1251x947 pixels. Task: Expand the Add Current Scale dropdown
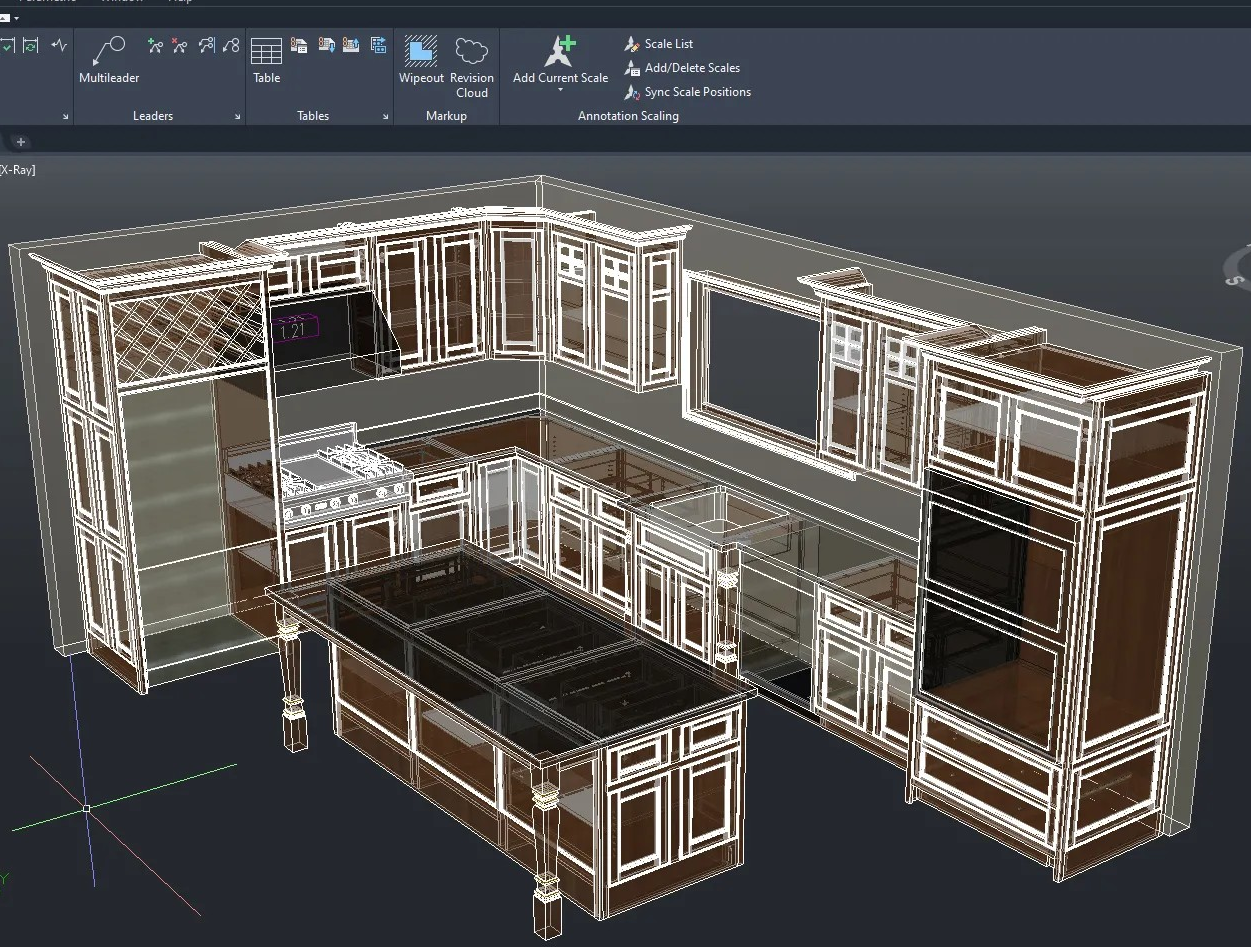[558, 88]
